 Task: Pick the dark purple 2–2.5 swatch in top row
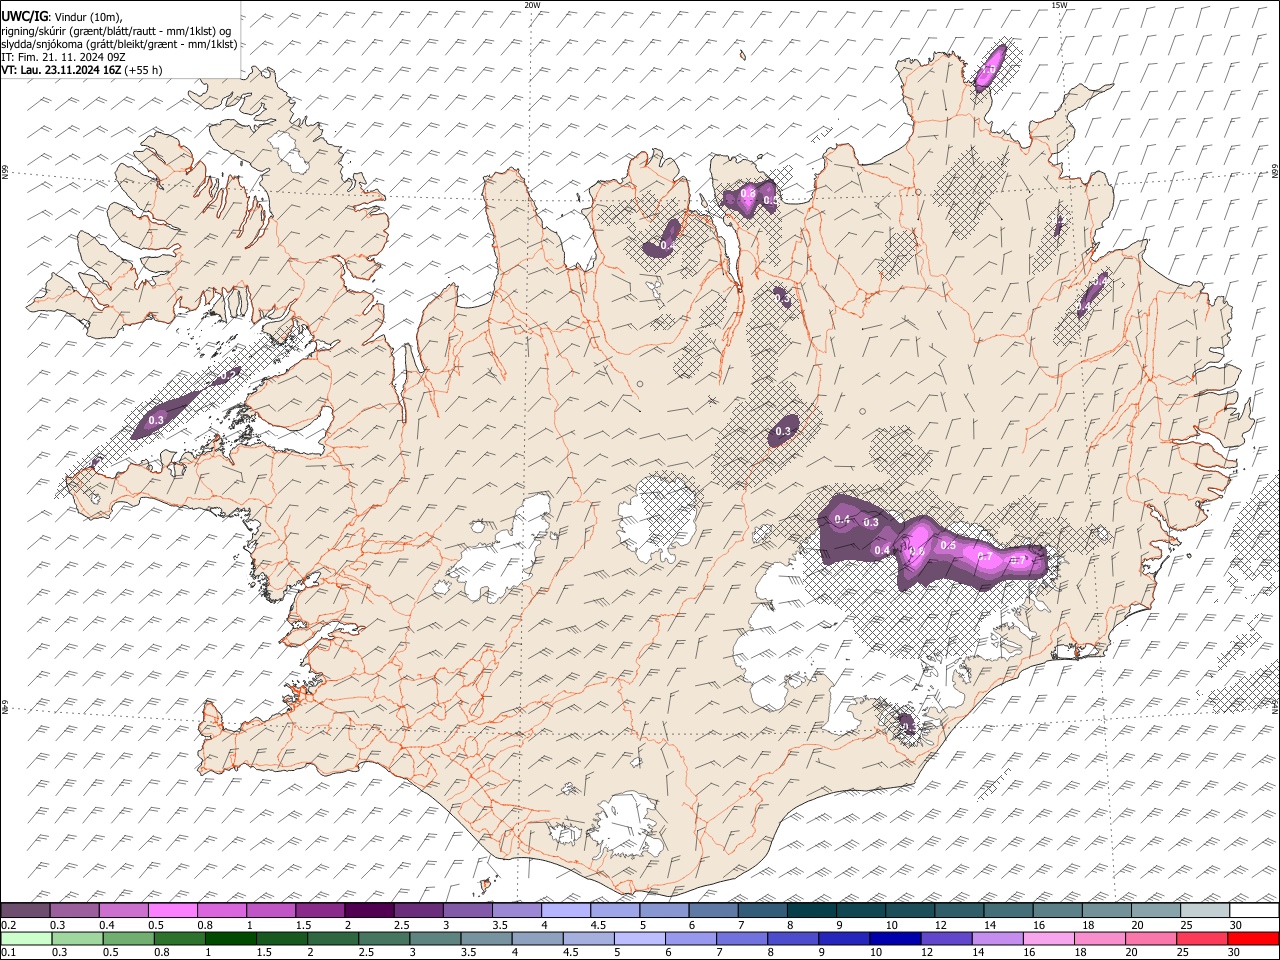[x=369, y=911]
